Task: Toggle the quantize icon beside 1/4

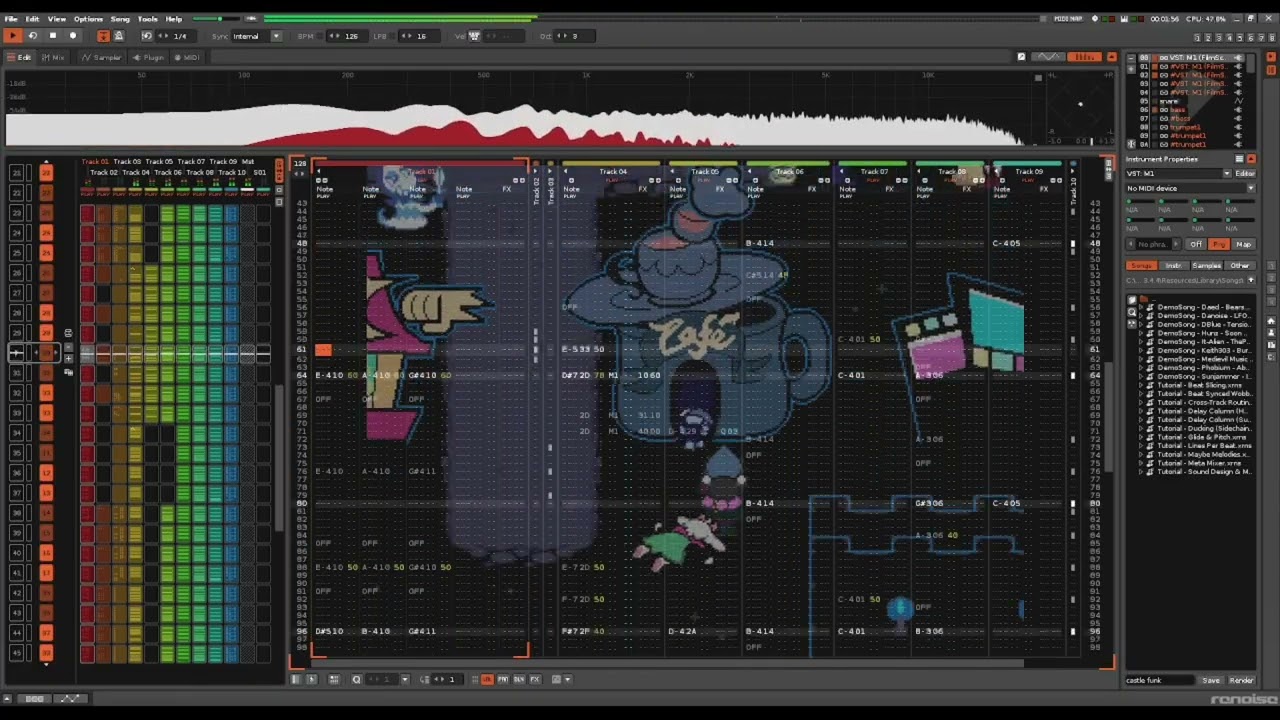Action: click(x=147, y=36)
